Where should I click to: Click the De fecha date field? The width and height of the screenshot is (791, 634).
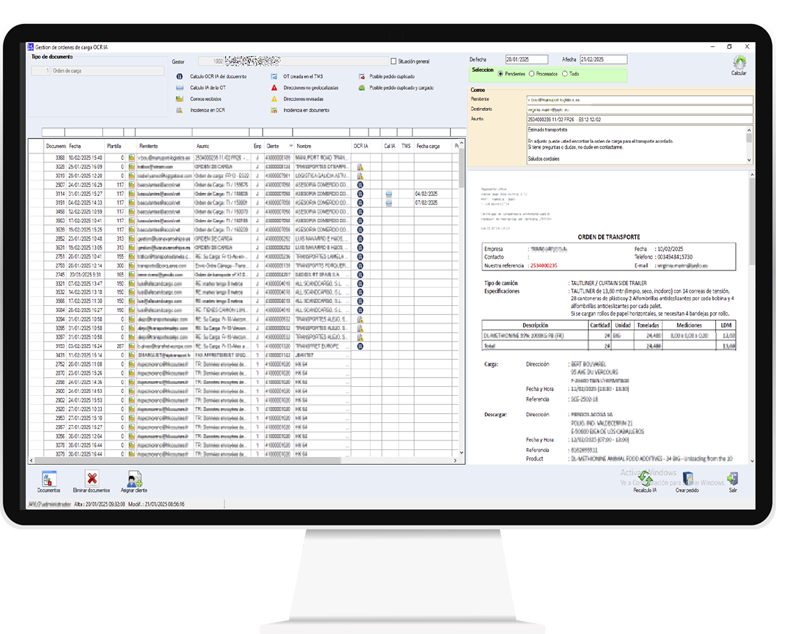click(525, 60)
